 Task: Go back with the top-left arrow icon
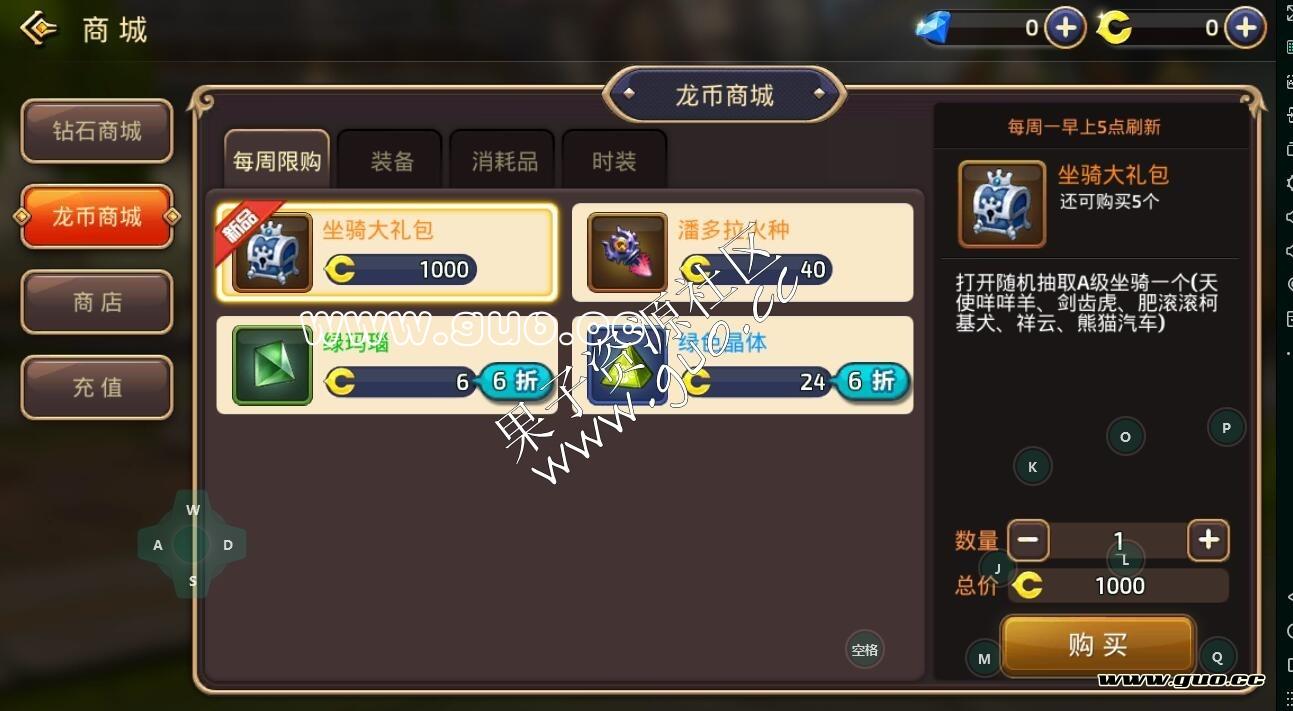coord(38,29)
